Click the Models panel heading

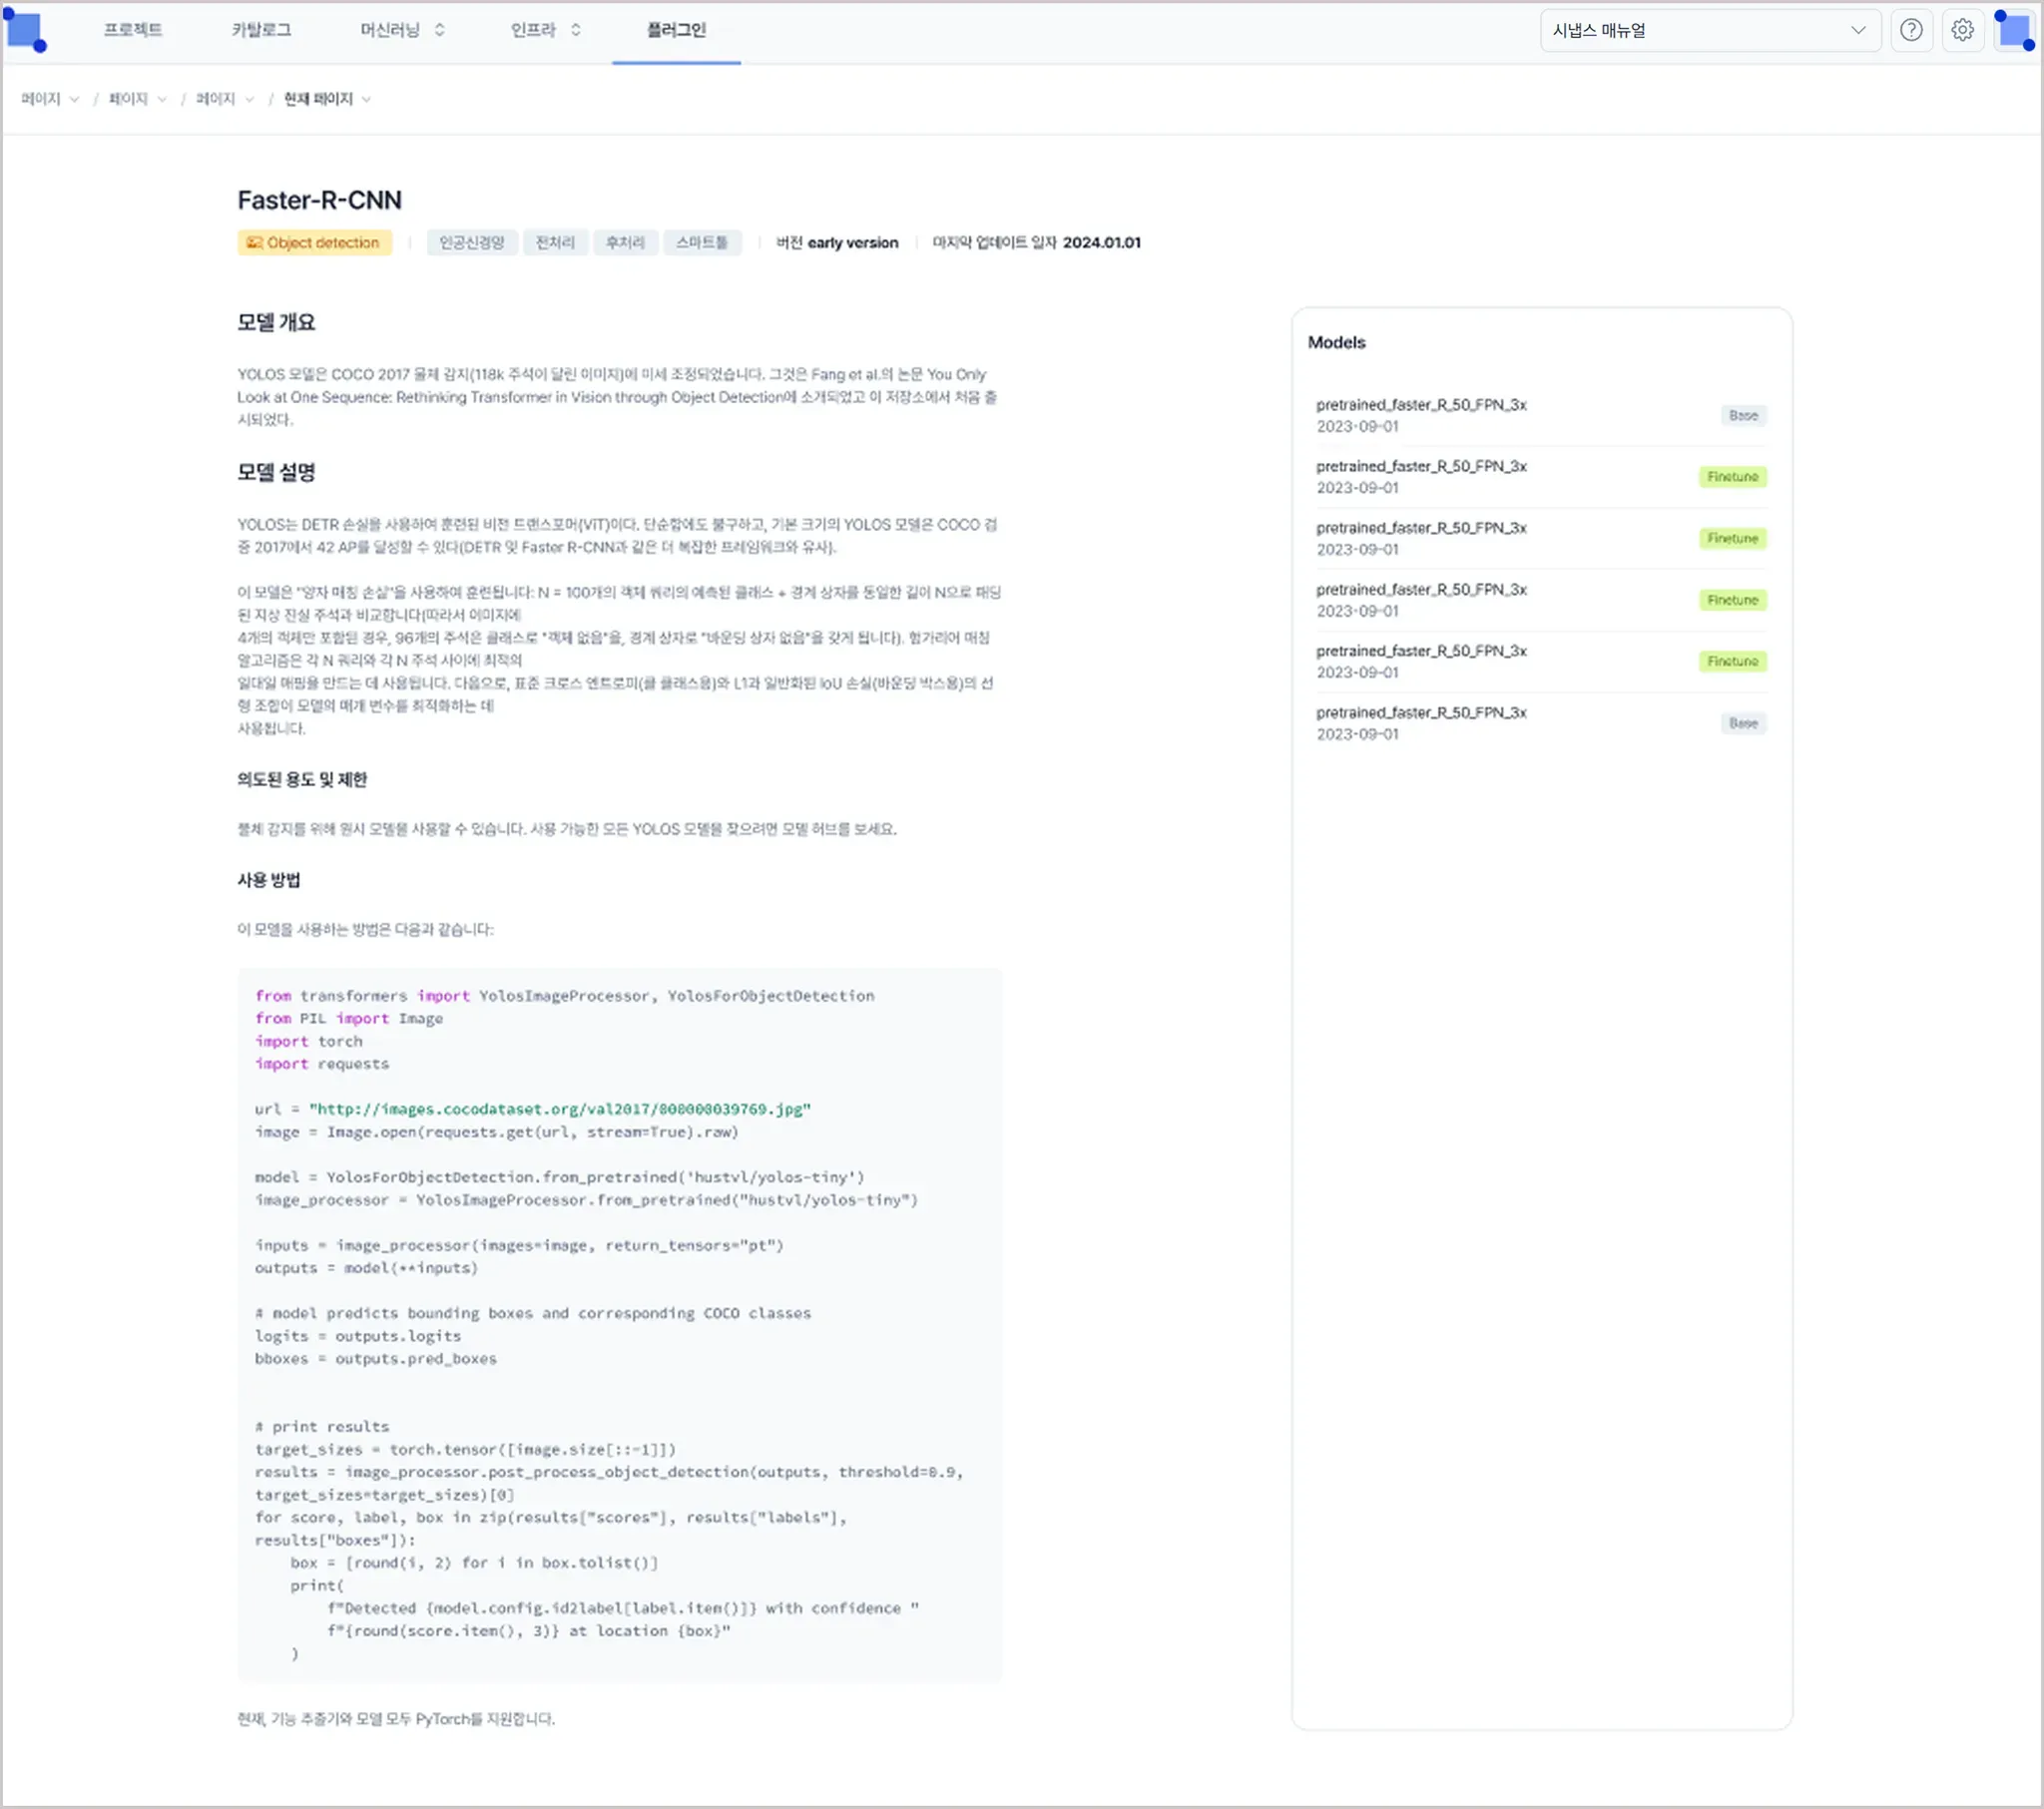pyautogui.click(x=1336, y=342)
